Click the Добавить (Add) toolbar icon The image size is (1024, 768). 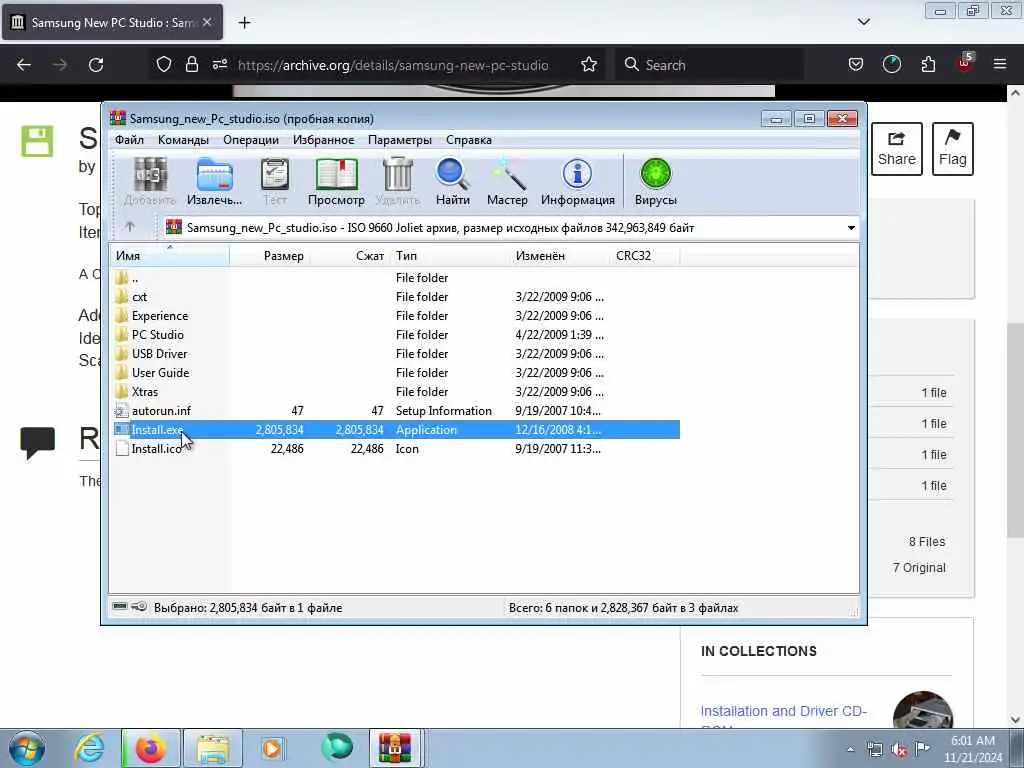(x=150, y=182)
